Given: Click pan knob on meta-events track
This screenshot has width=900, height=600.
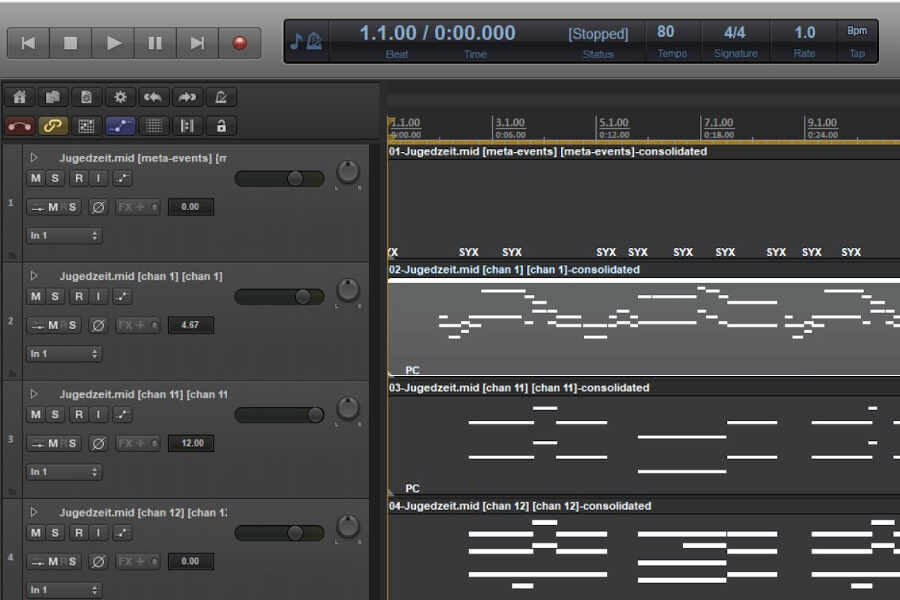Looking at the screenshot, I should (x=348, y=172).
